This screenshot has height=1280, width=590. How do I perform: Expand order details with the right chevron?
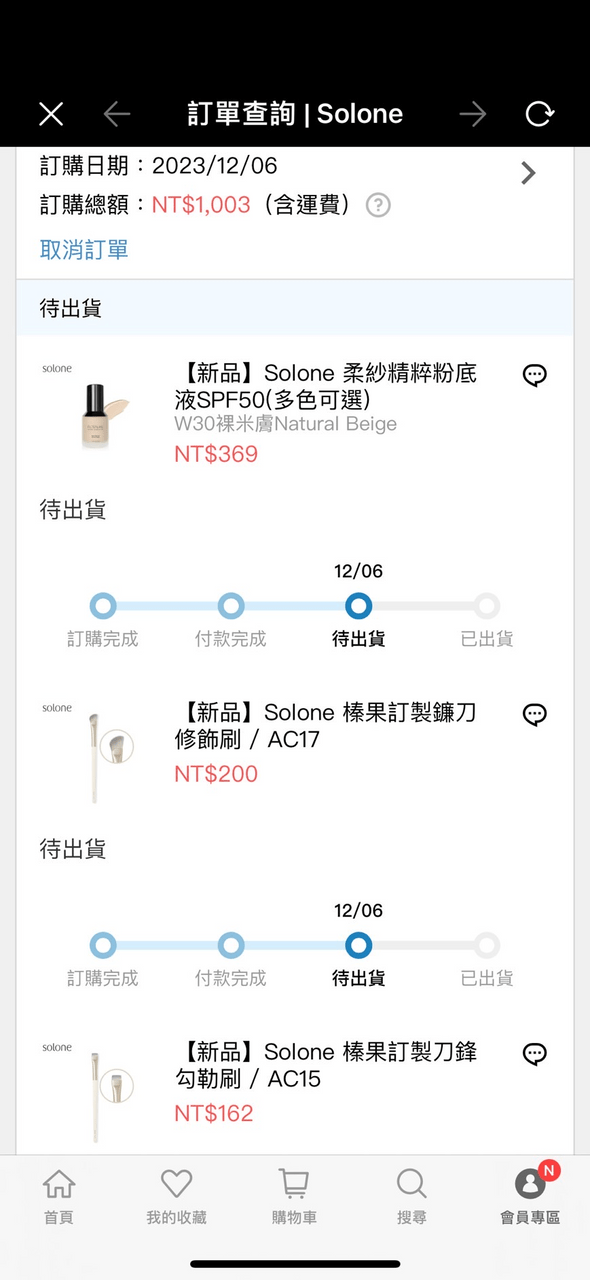528,172
